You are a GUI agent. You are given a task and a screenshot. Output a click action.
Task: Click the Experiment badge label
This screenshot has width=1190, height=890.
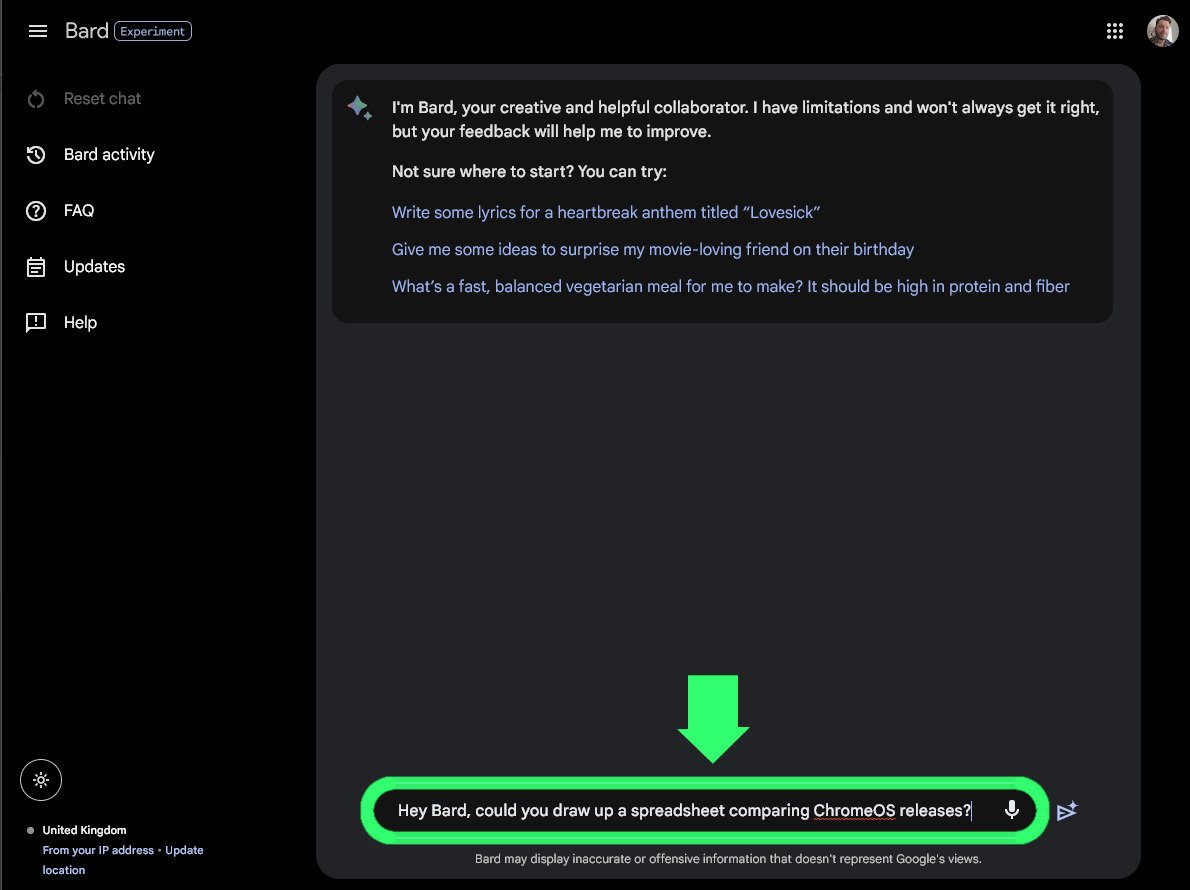pos(154,31)
